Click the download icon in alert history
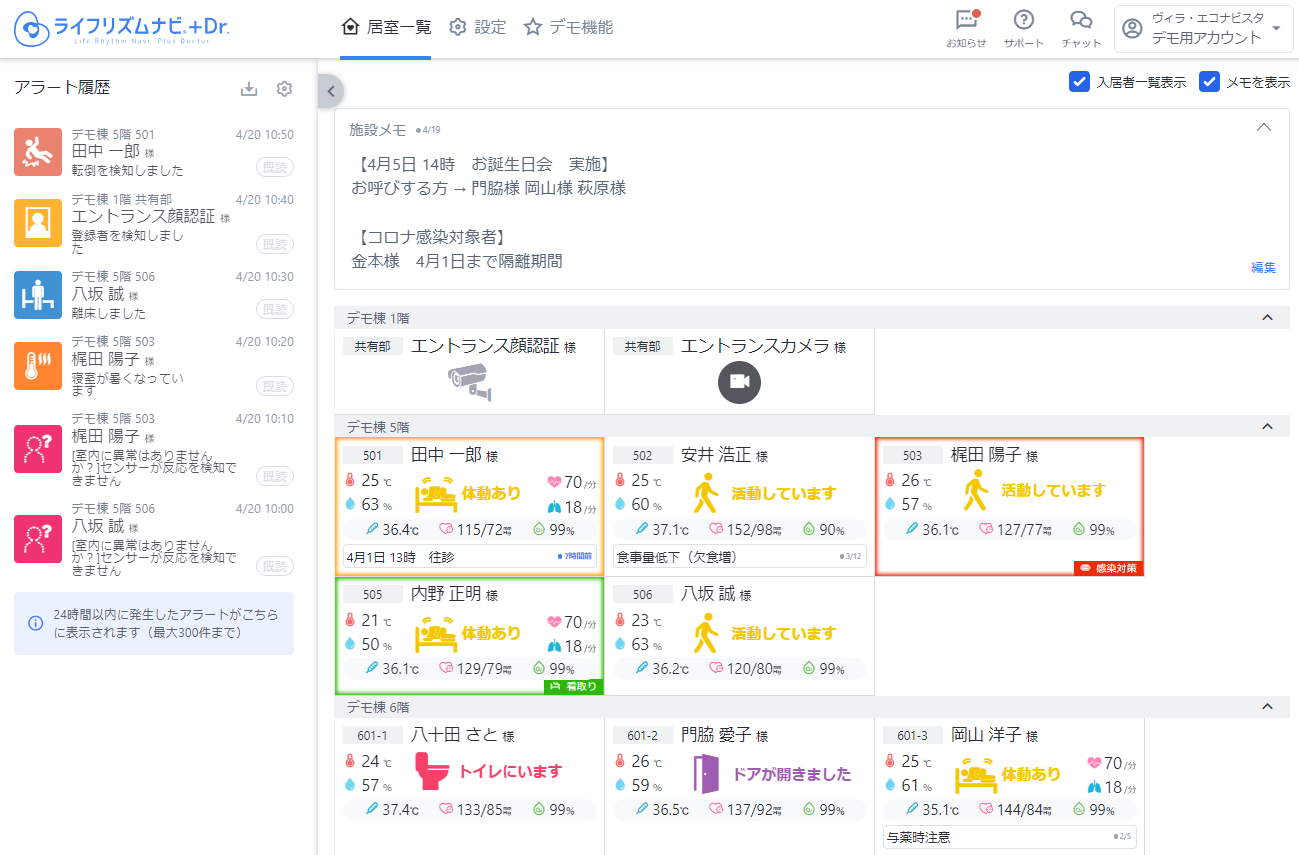1299x855 pixels. point(249,89)
